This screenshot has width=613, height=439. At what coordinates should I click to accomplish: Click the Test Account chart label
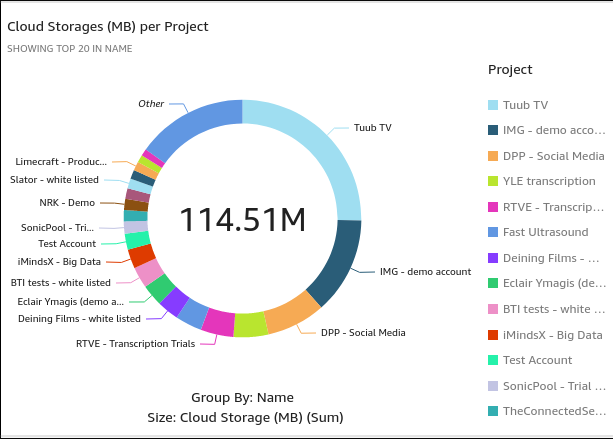pos(67,244)
